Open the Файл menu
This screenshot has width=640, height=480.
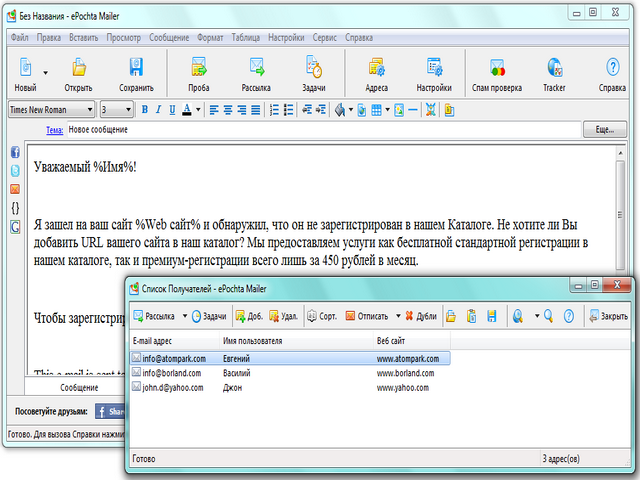[19, 38]
